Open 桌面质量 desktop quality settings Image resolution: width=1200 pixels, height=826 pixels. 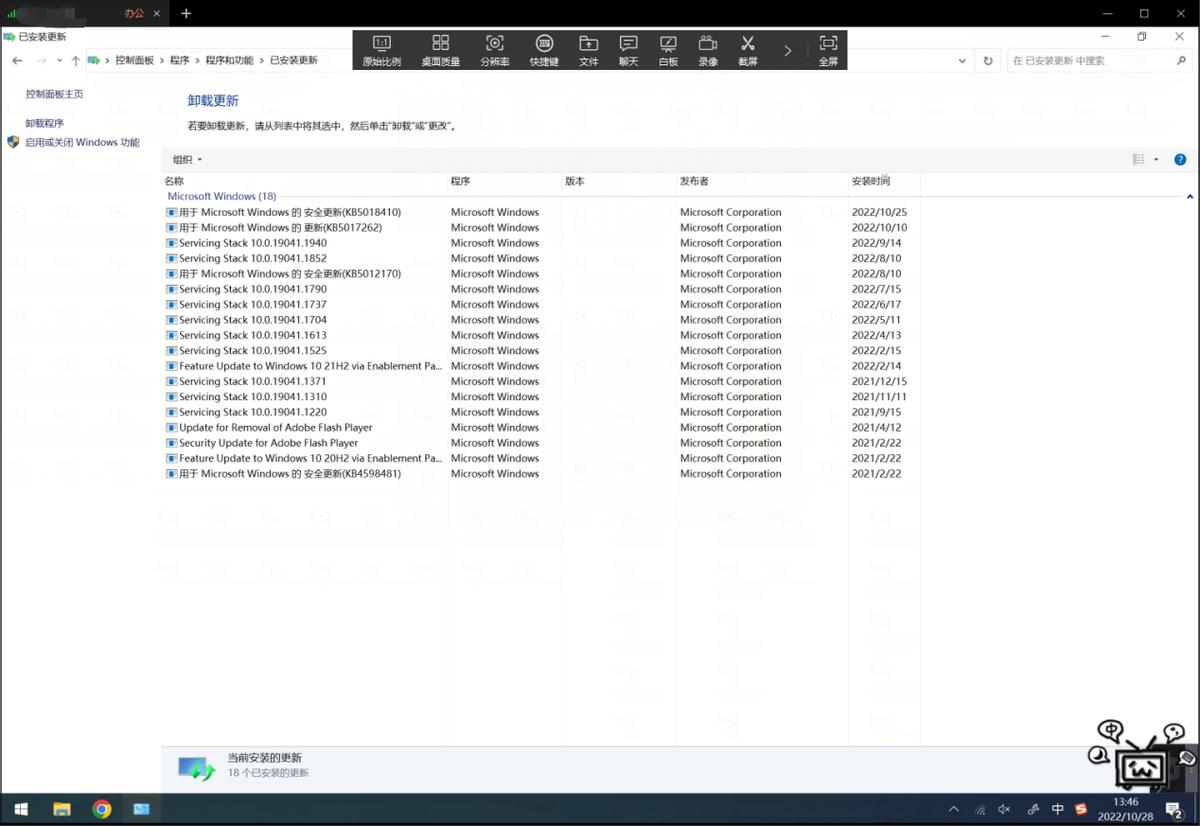coord(440,50)
